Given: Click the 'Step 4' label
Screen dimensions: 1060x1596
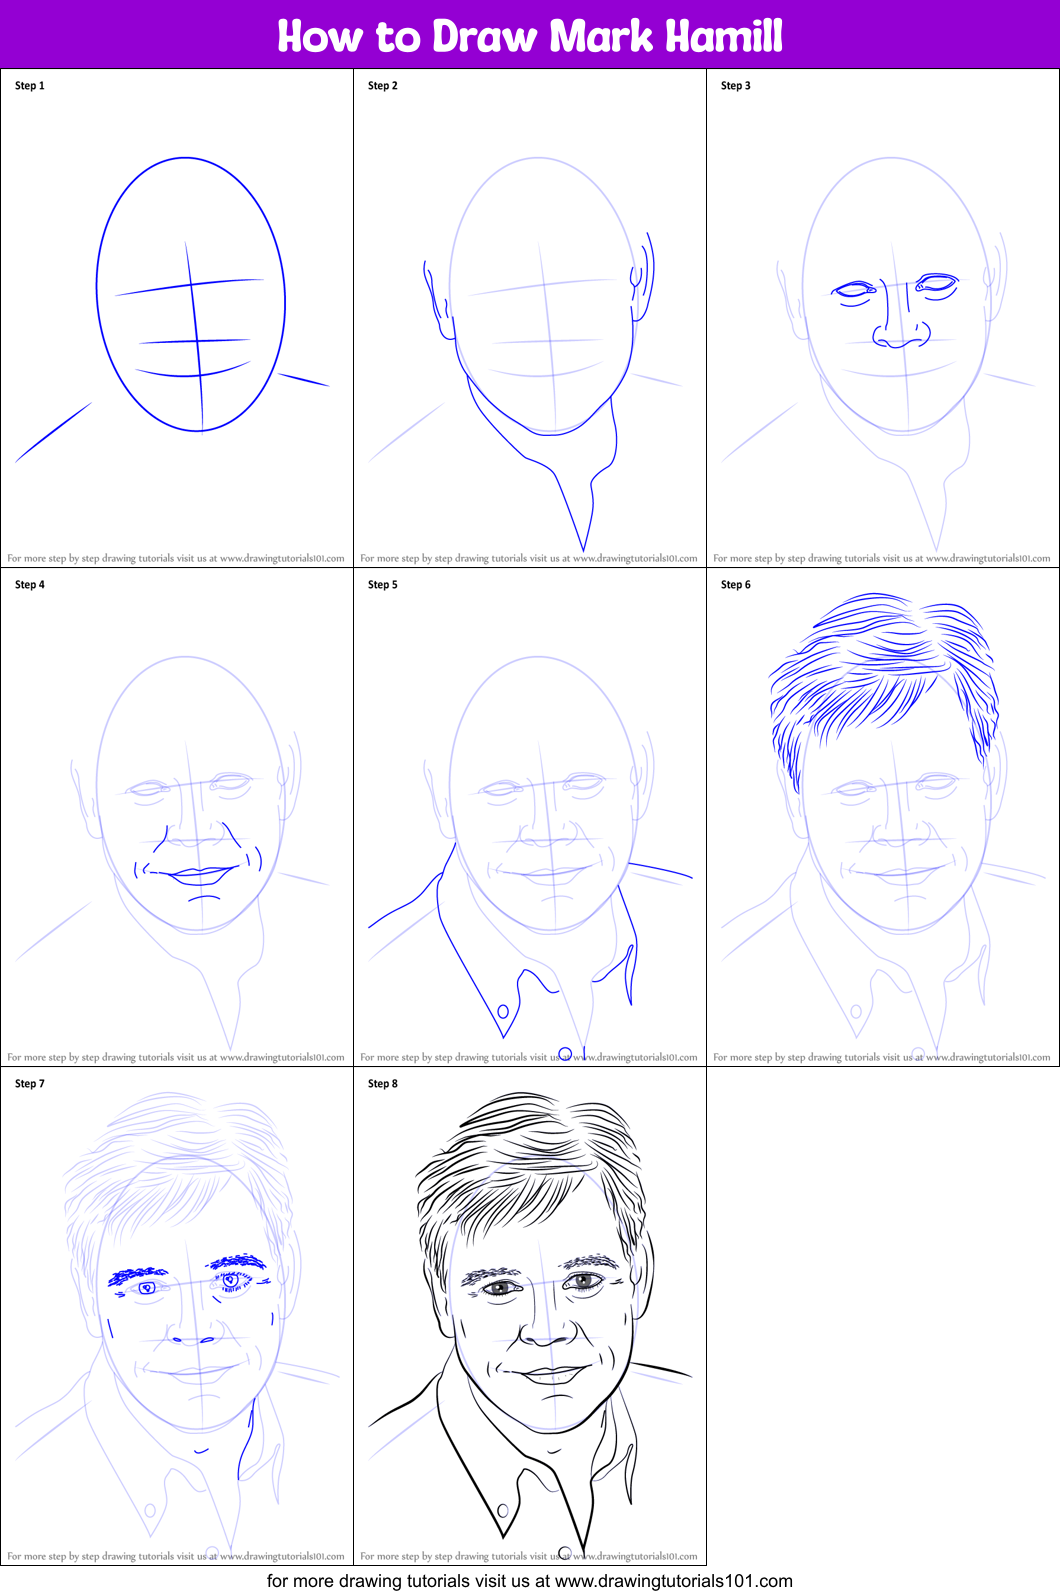Looking at the screenshot, I should (x=30, y=585).
